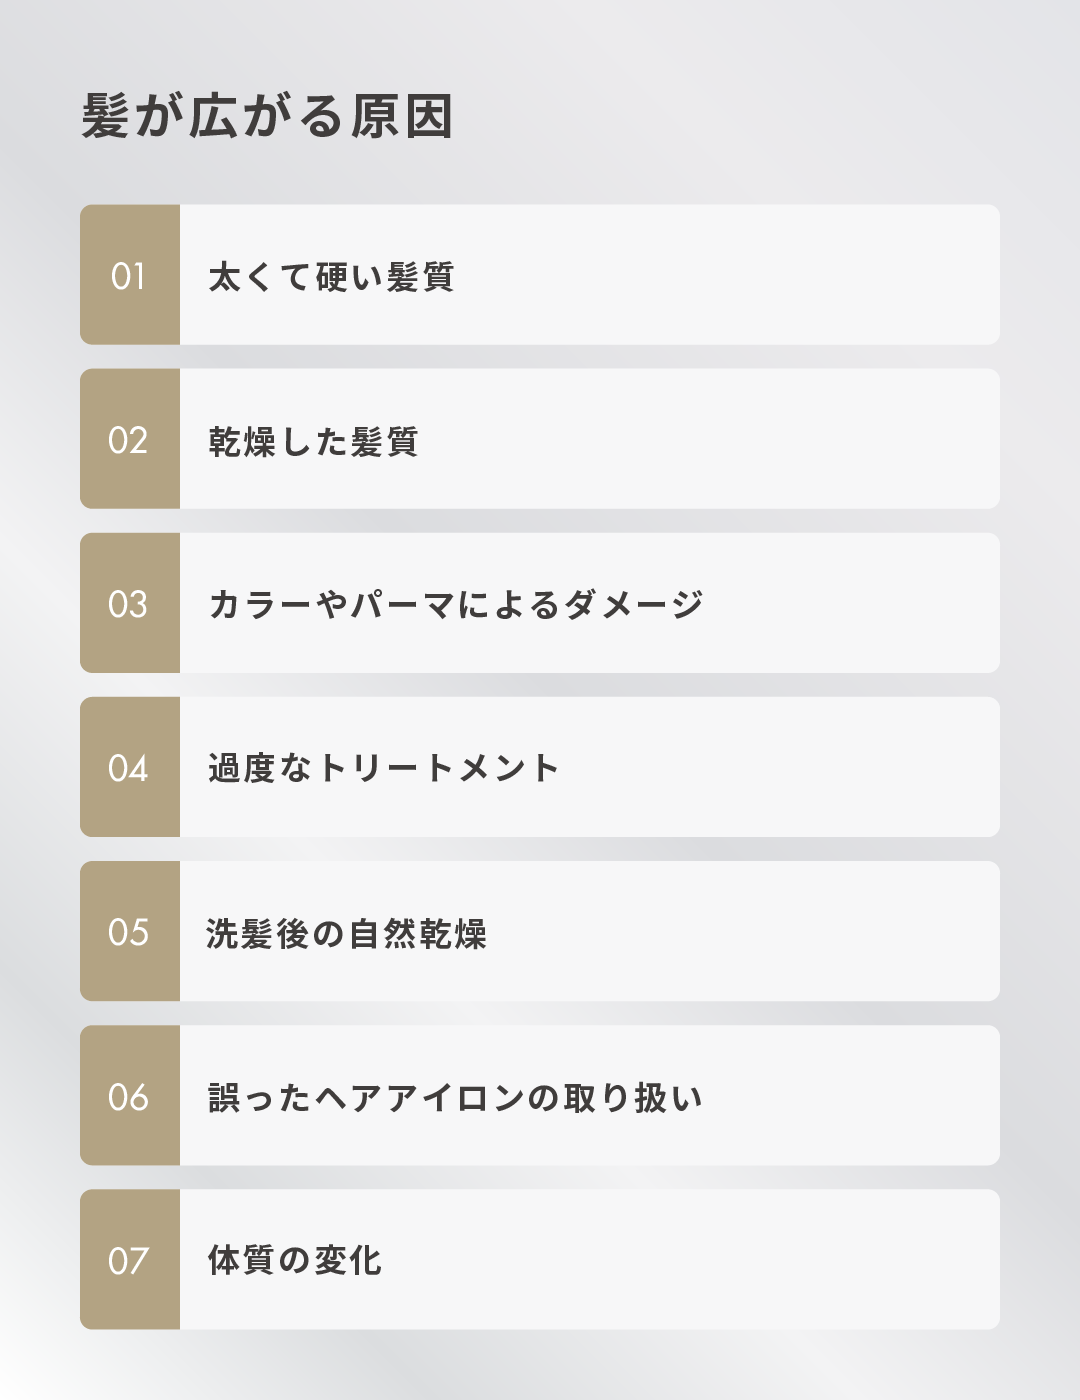Viewport: 1080px width, 1400px height.
Task: Select the 06 number badge
Action: point(129,1096)
